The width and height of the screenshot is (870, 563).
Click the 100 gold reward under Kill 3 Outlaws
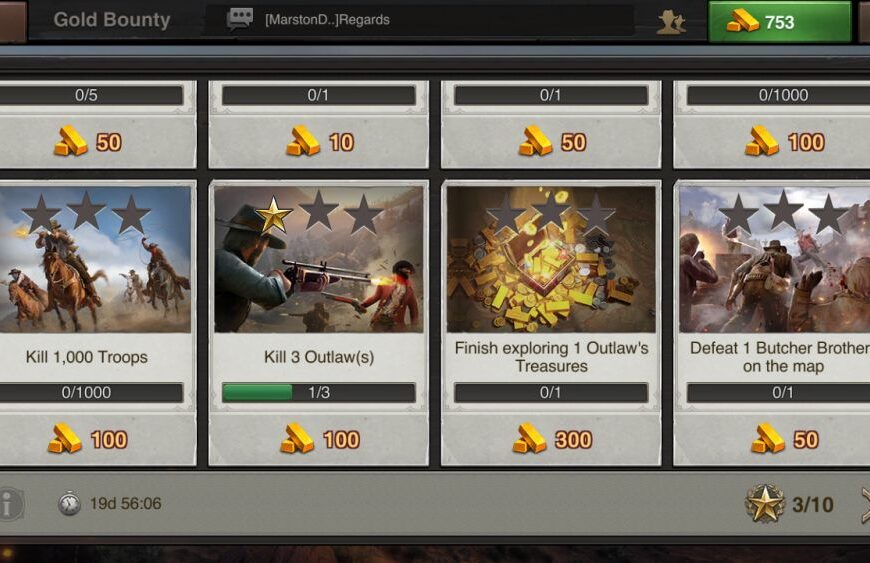pos(320,439)
